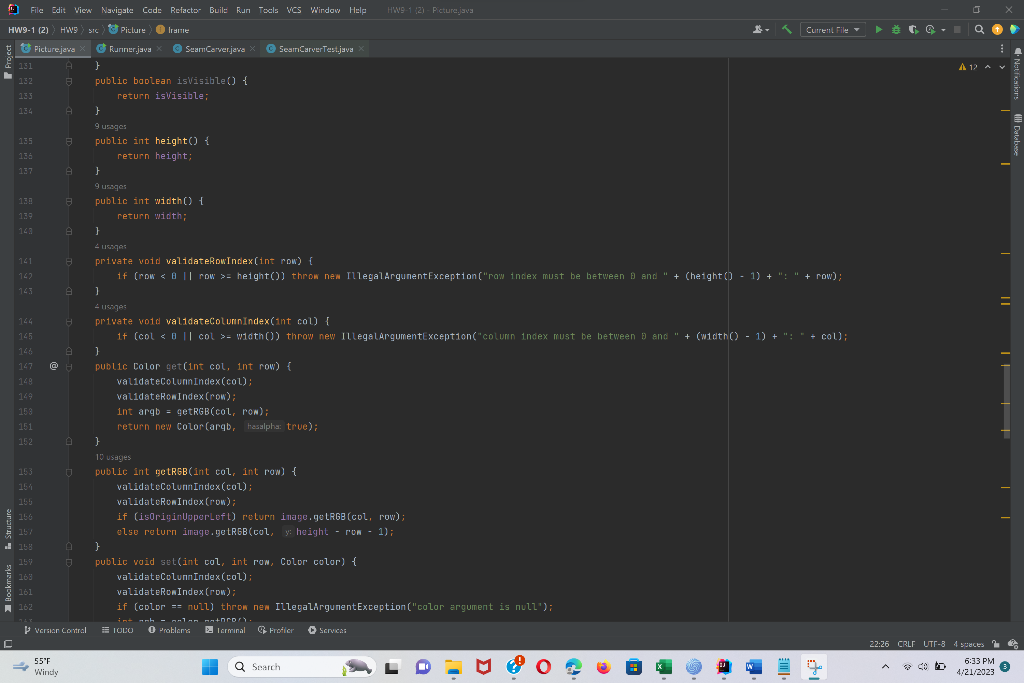Click the Windows taskbar Search box

302,667
